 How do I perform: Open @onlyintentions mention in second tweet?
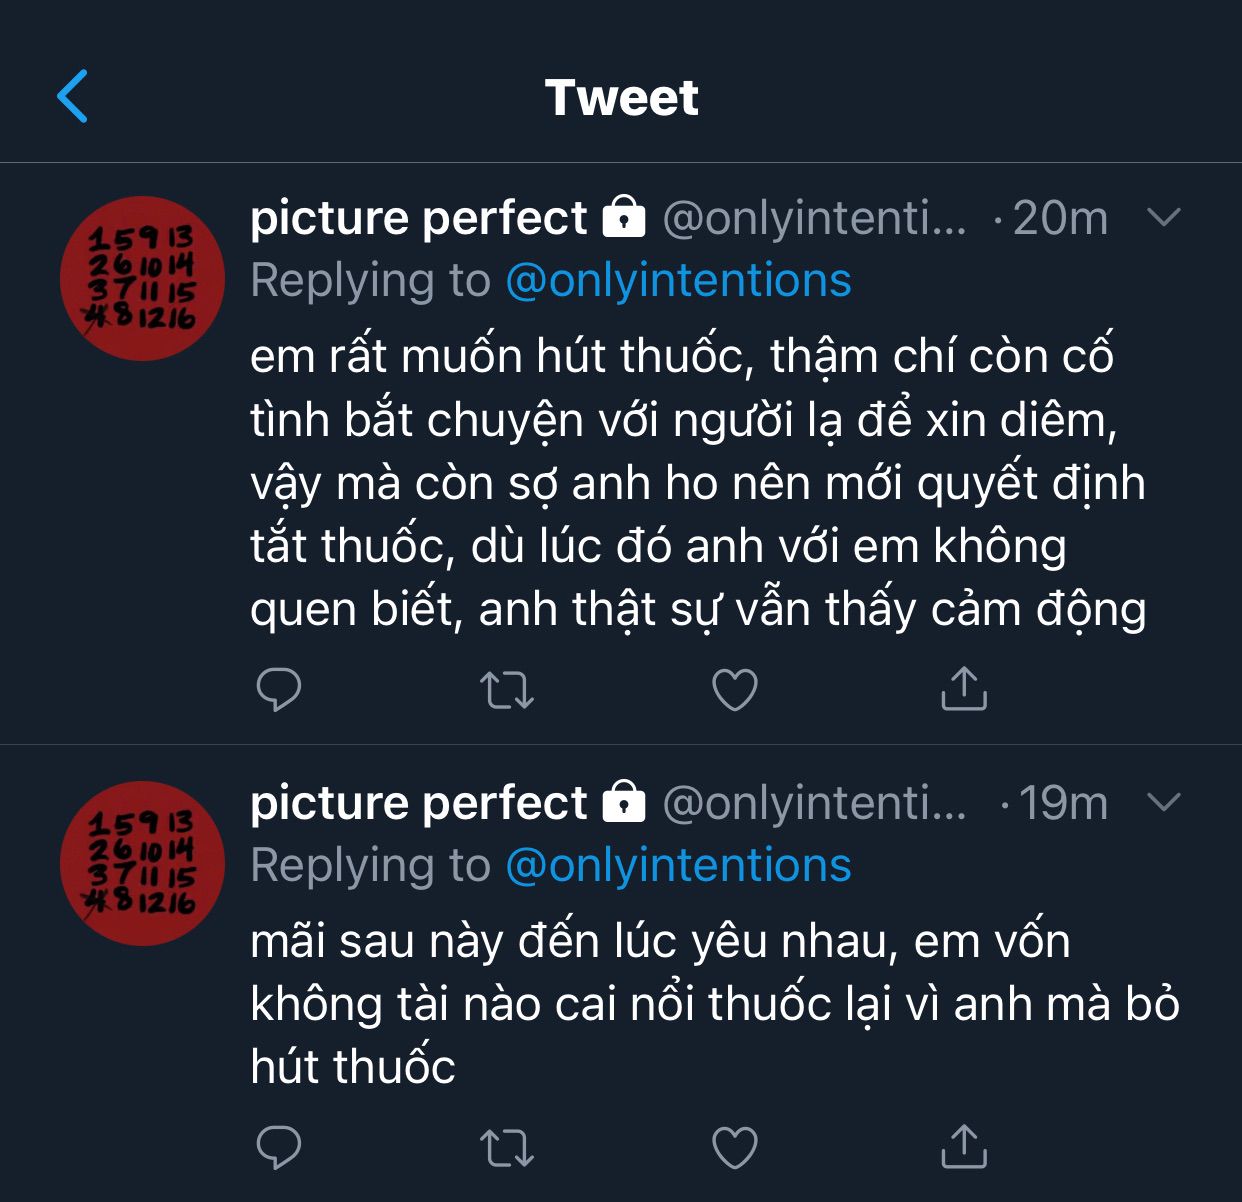point(678,866)
